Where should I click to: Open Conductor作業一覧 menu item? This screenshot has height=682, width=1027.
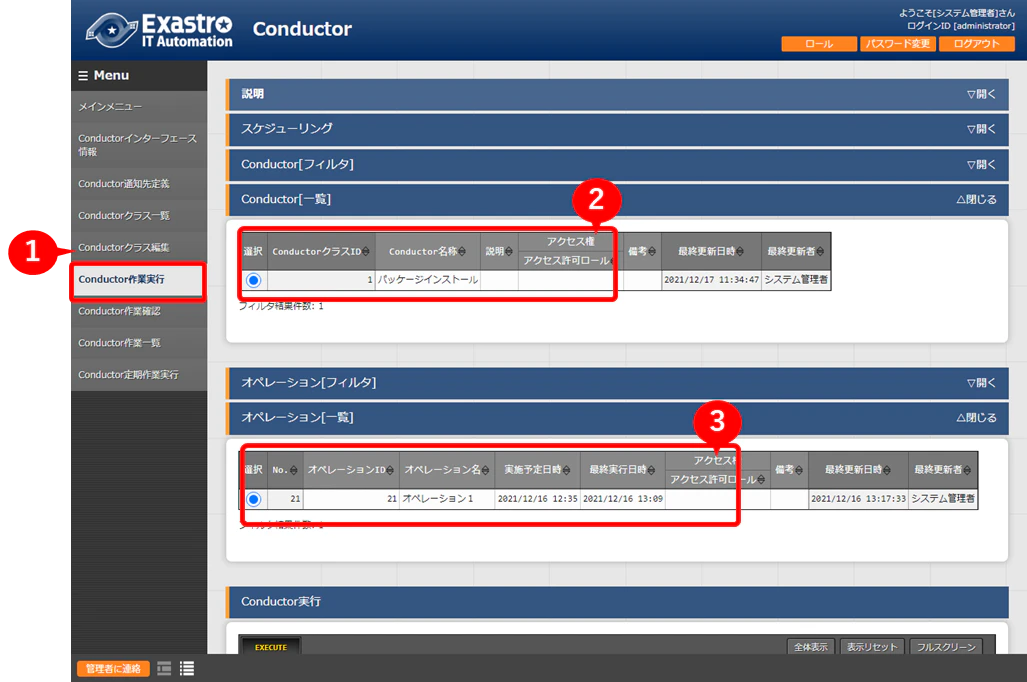[x=139, y=343]
